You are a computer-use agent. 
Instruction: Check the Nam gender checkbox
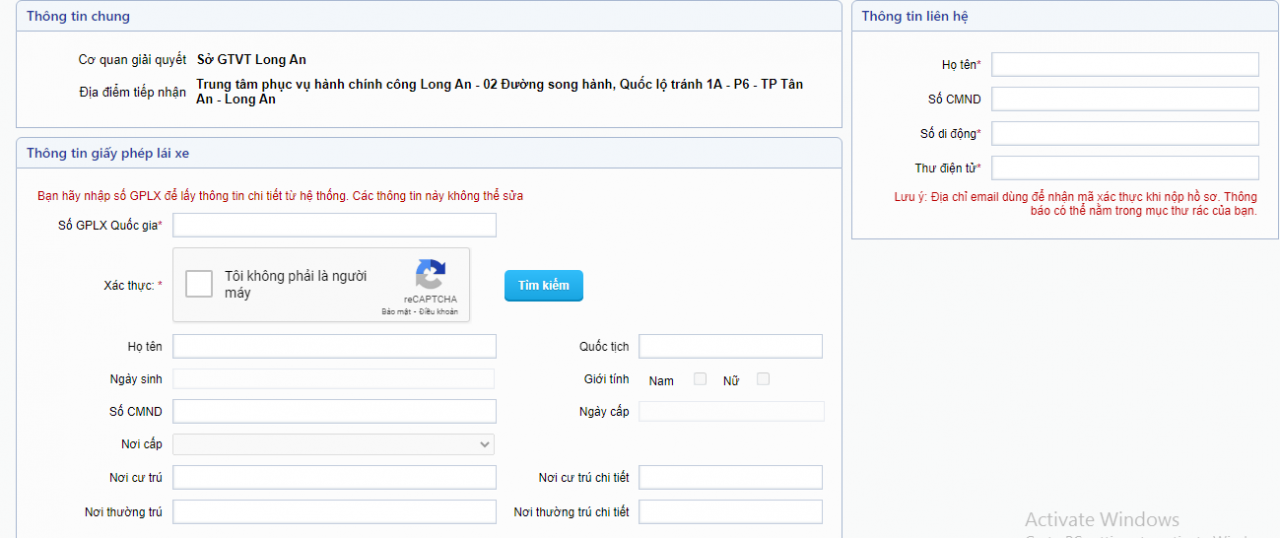click(700, 379)
